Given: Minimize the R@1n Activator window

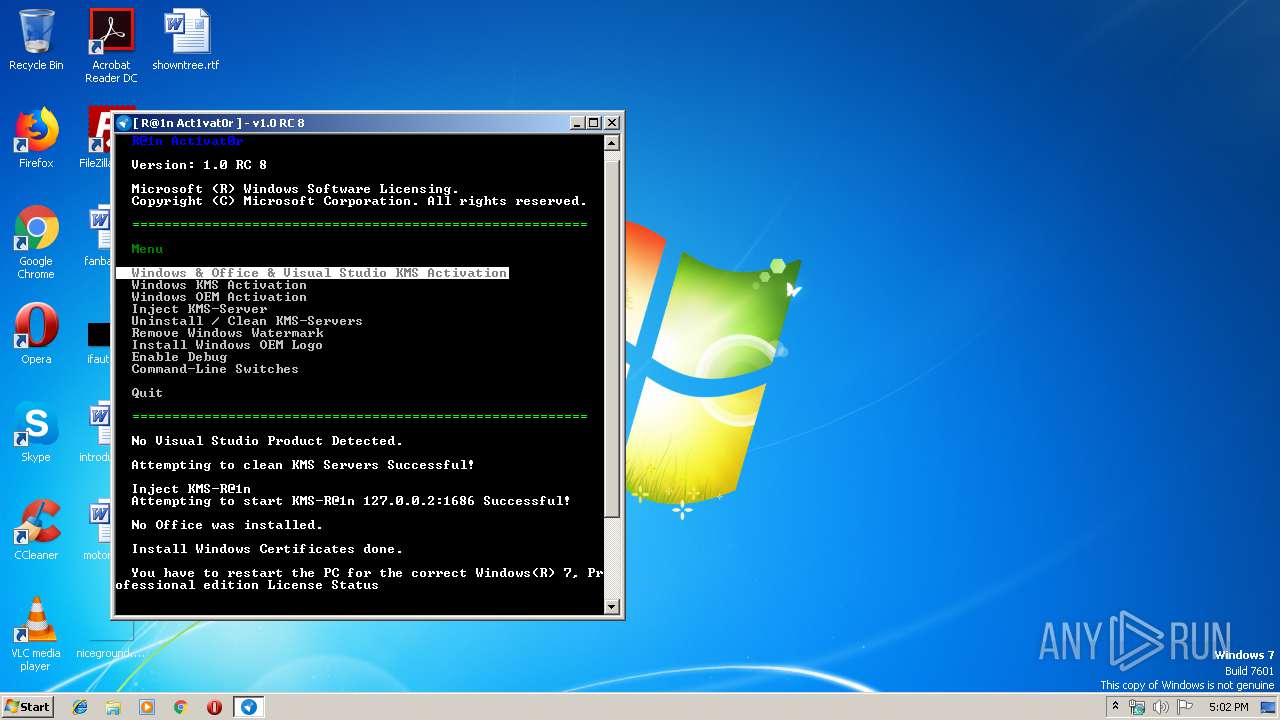Looking at the screenshot, I should tap(577, 123).
